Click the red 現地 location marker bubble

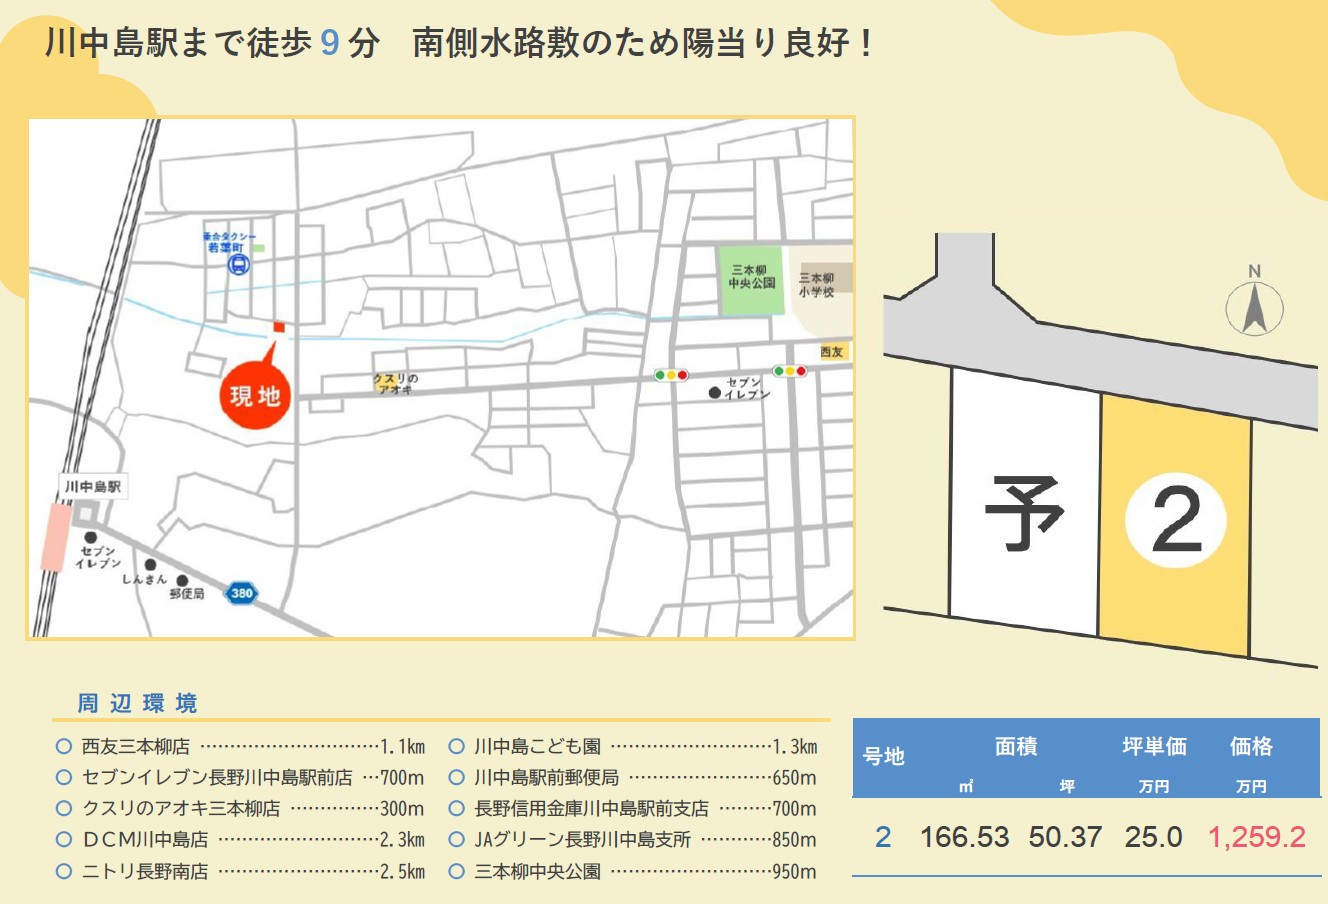[255, 395]
